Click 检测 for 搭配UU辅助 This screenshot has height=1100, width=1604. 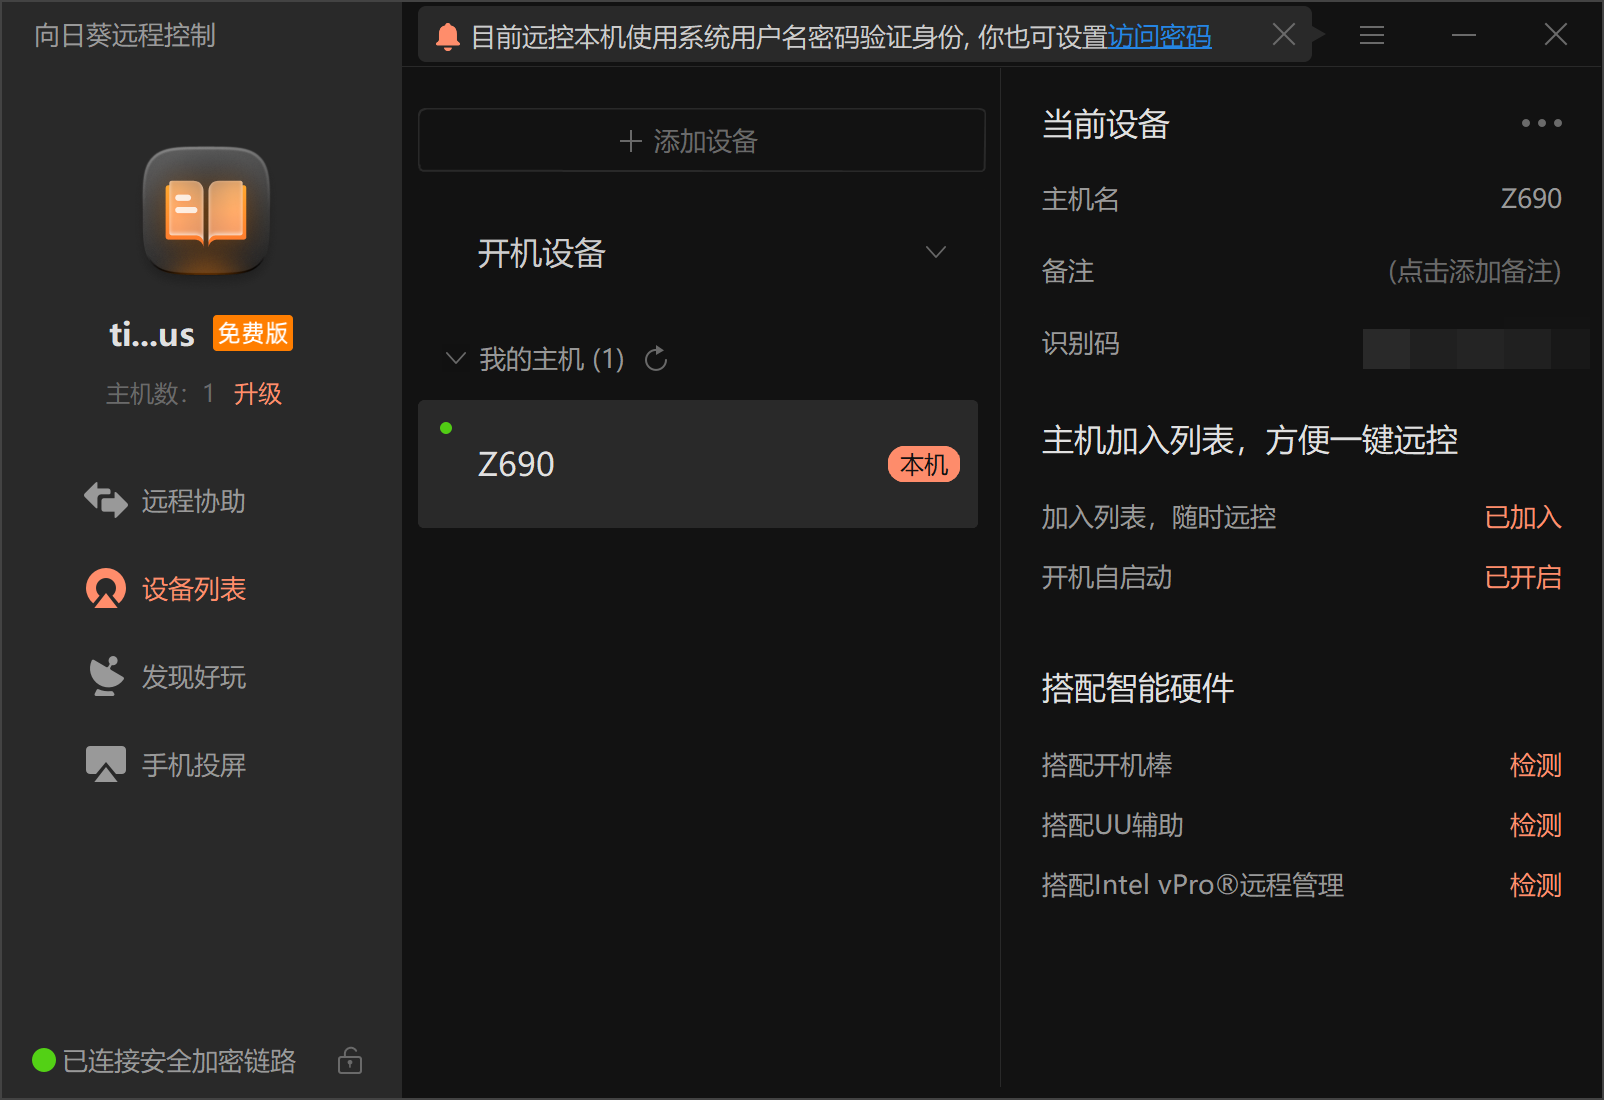pos(1536,825)
